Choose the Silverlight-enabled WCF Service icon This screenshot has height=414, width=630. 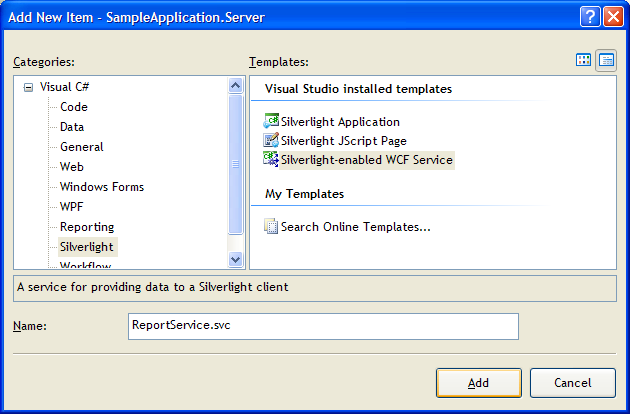tap(271, 159)
